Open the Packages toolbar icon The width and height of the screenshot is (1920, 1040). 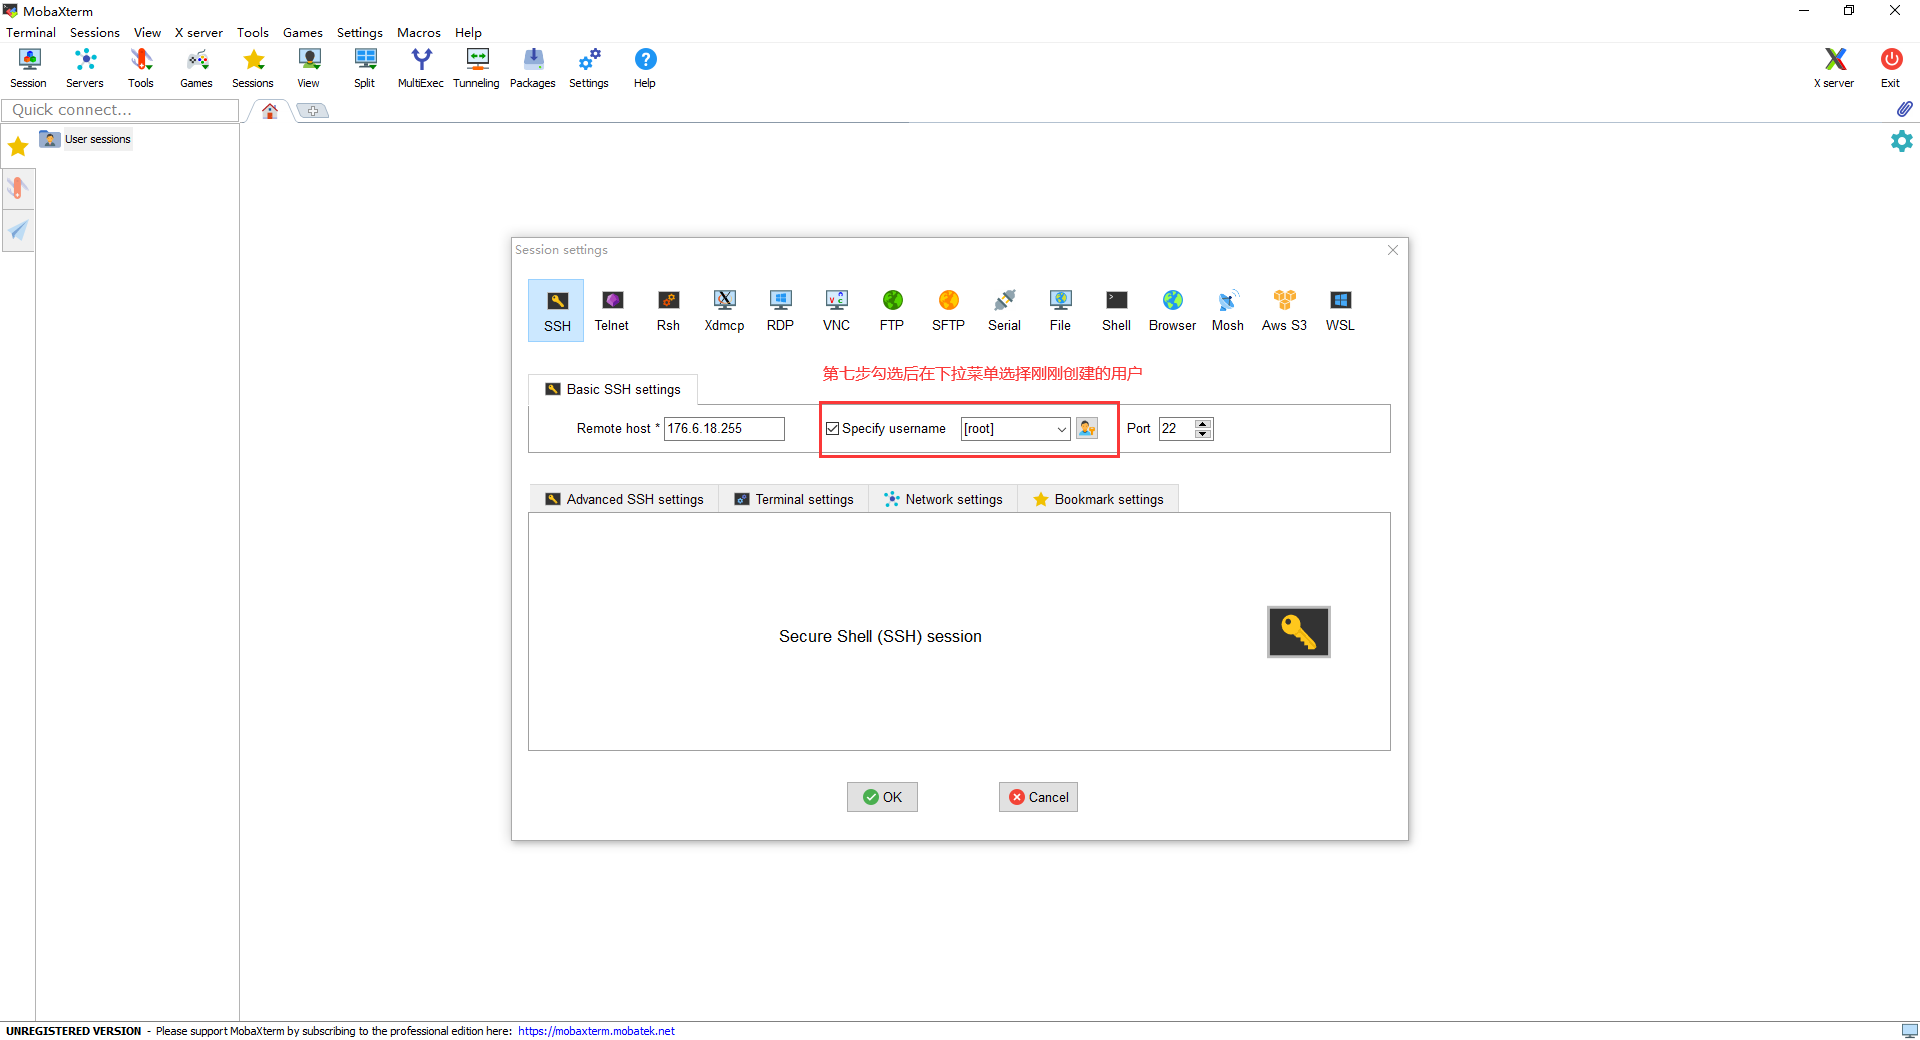click(533, 68)
